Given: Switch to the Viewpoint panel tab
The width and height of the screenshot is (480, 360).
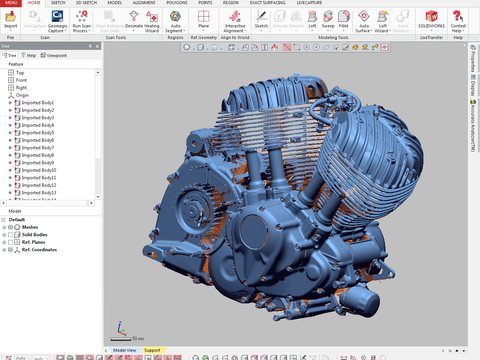Looking at the screenshot, I should click(54, 55).
